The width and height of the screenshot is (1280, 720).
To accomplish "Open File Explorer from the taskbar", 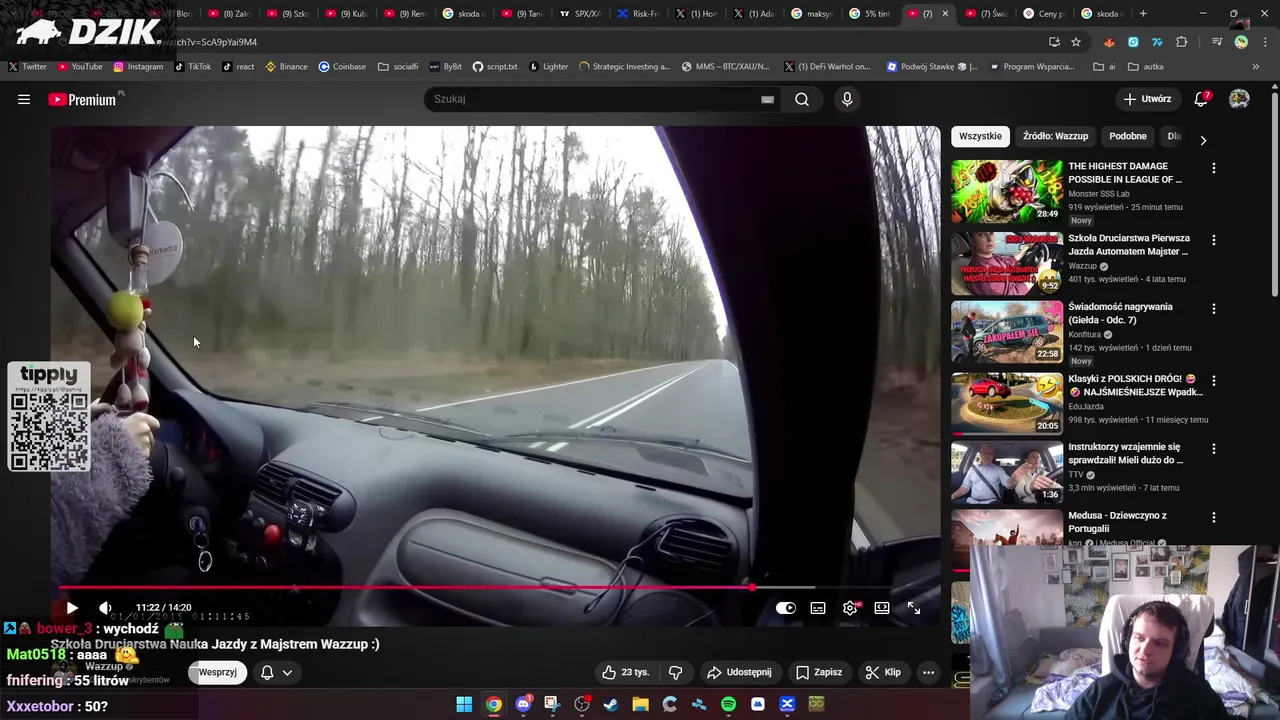I will tap(640, 704).
